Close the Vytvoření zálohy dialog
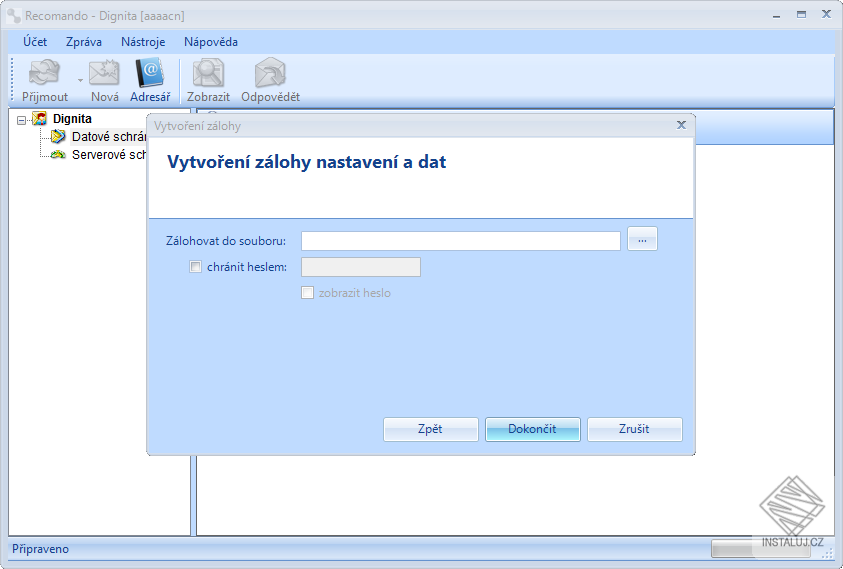Screen dimensions: 843x569 coord(681,125)
